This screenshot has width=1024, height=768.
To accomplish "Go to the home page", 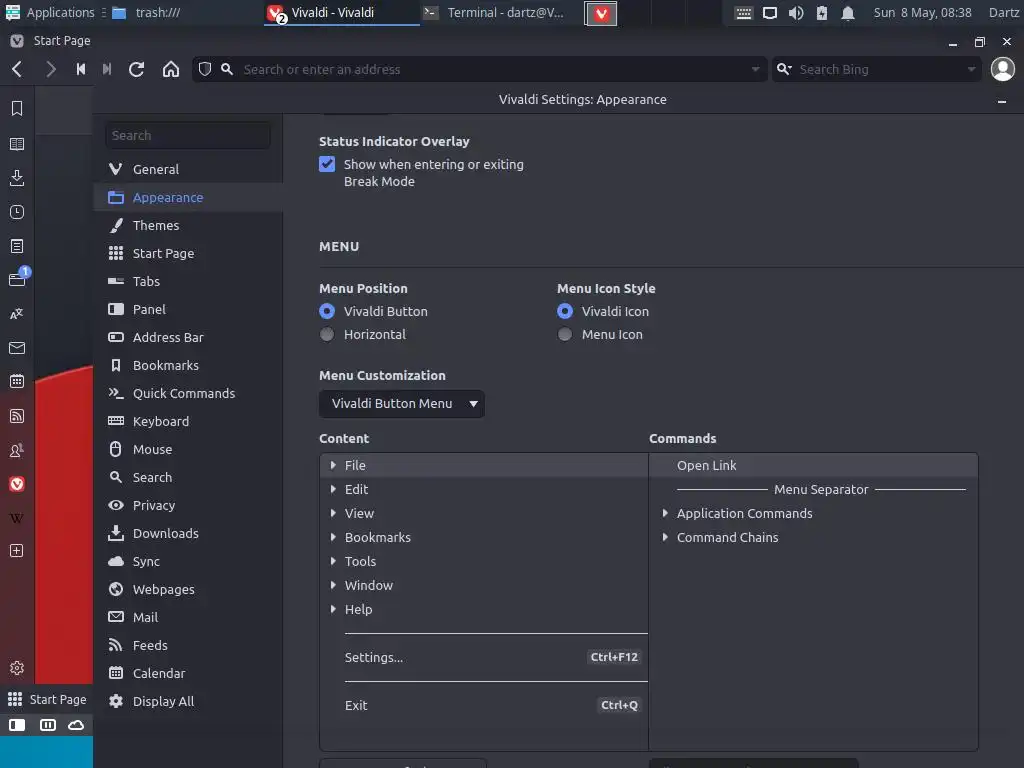I will point(170,69).
